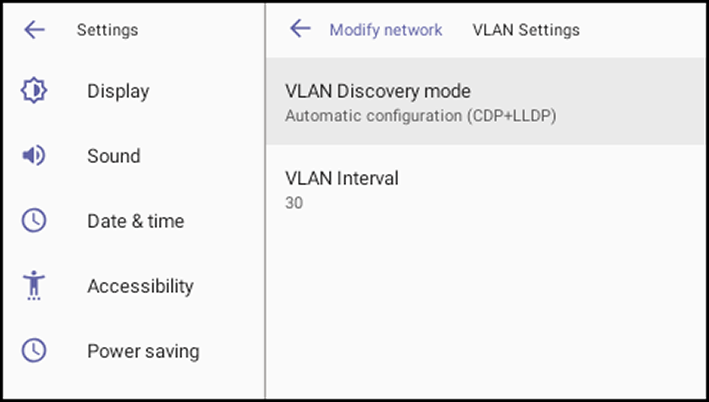The height and width of the screenshot is (402, 709).
Task: Click empty area below VLAN Interval
Action: coord(486,312)
